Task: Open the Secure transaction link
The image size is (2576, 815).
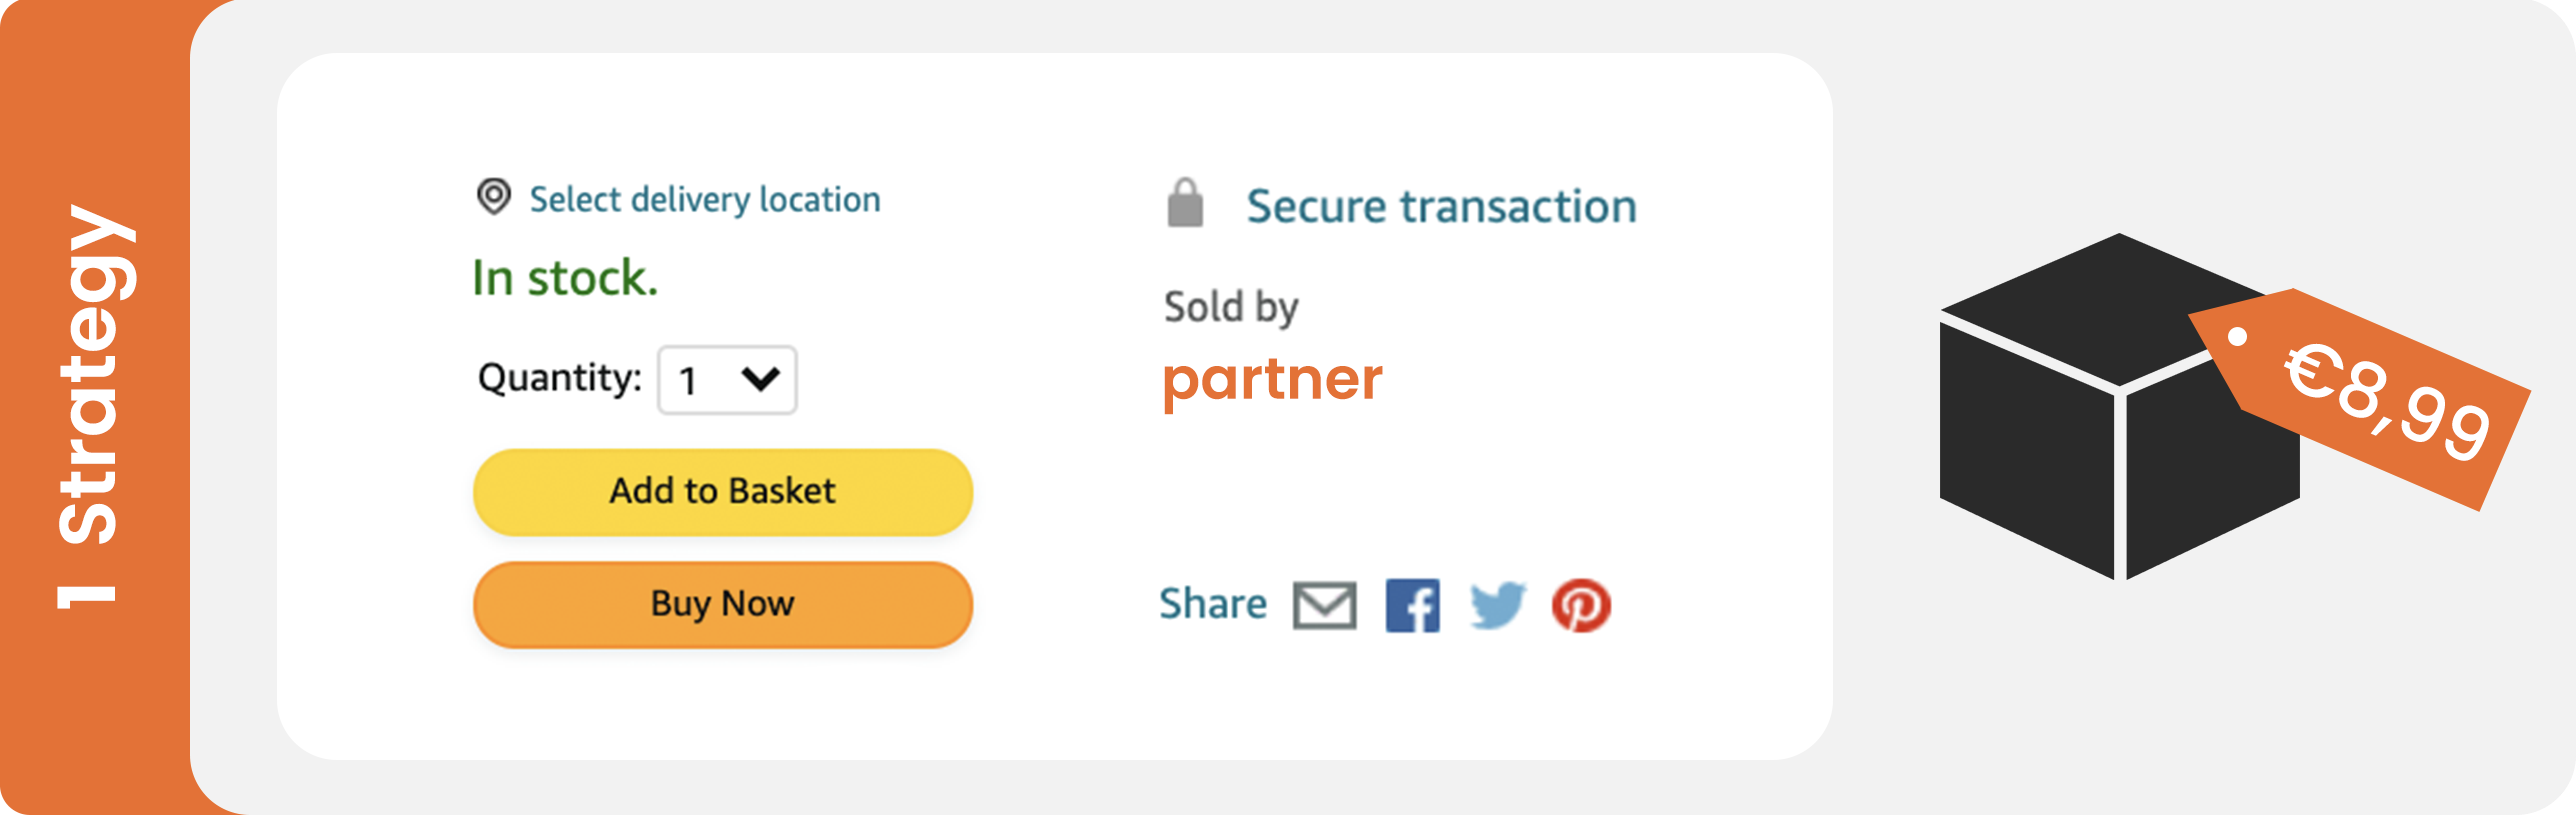Action: click(x=1441, y=206)
